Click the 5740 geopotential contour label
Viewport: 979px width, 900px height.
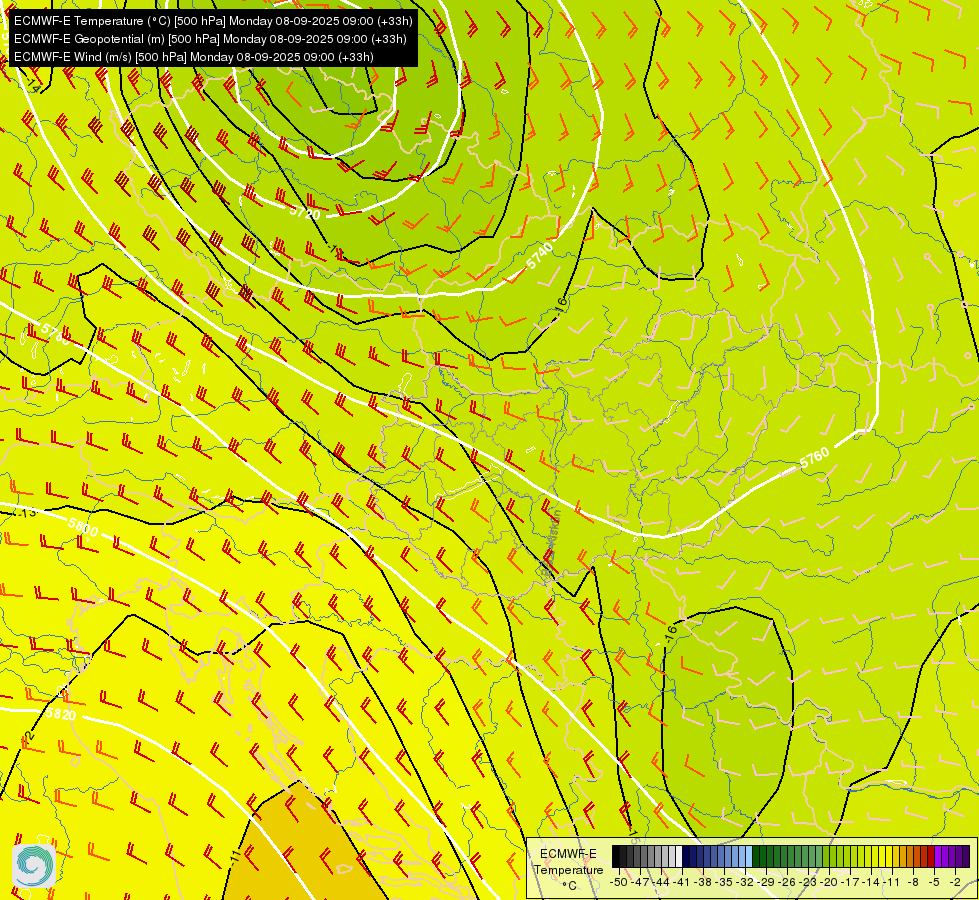[539, 255]
